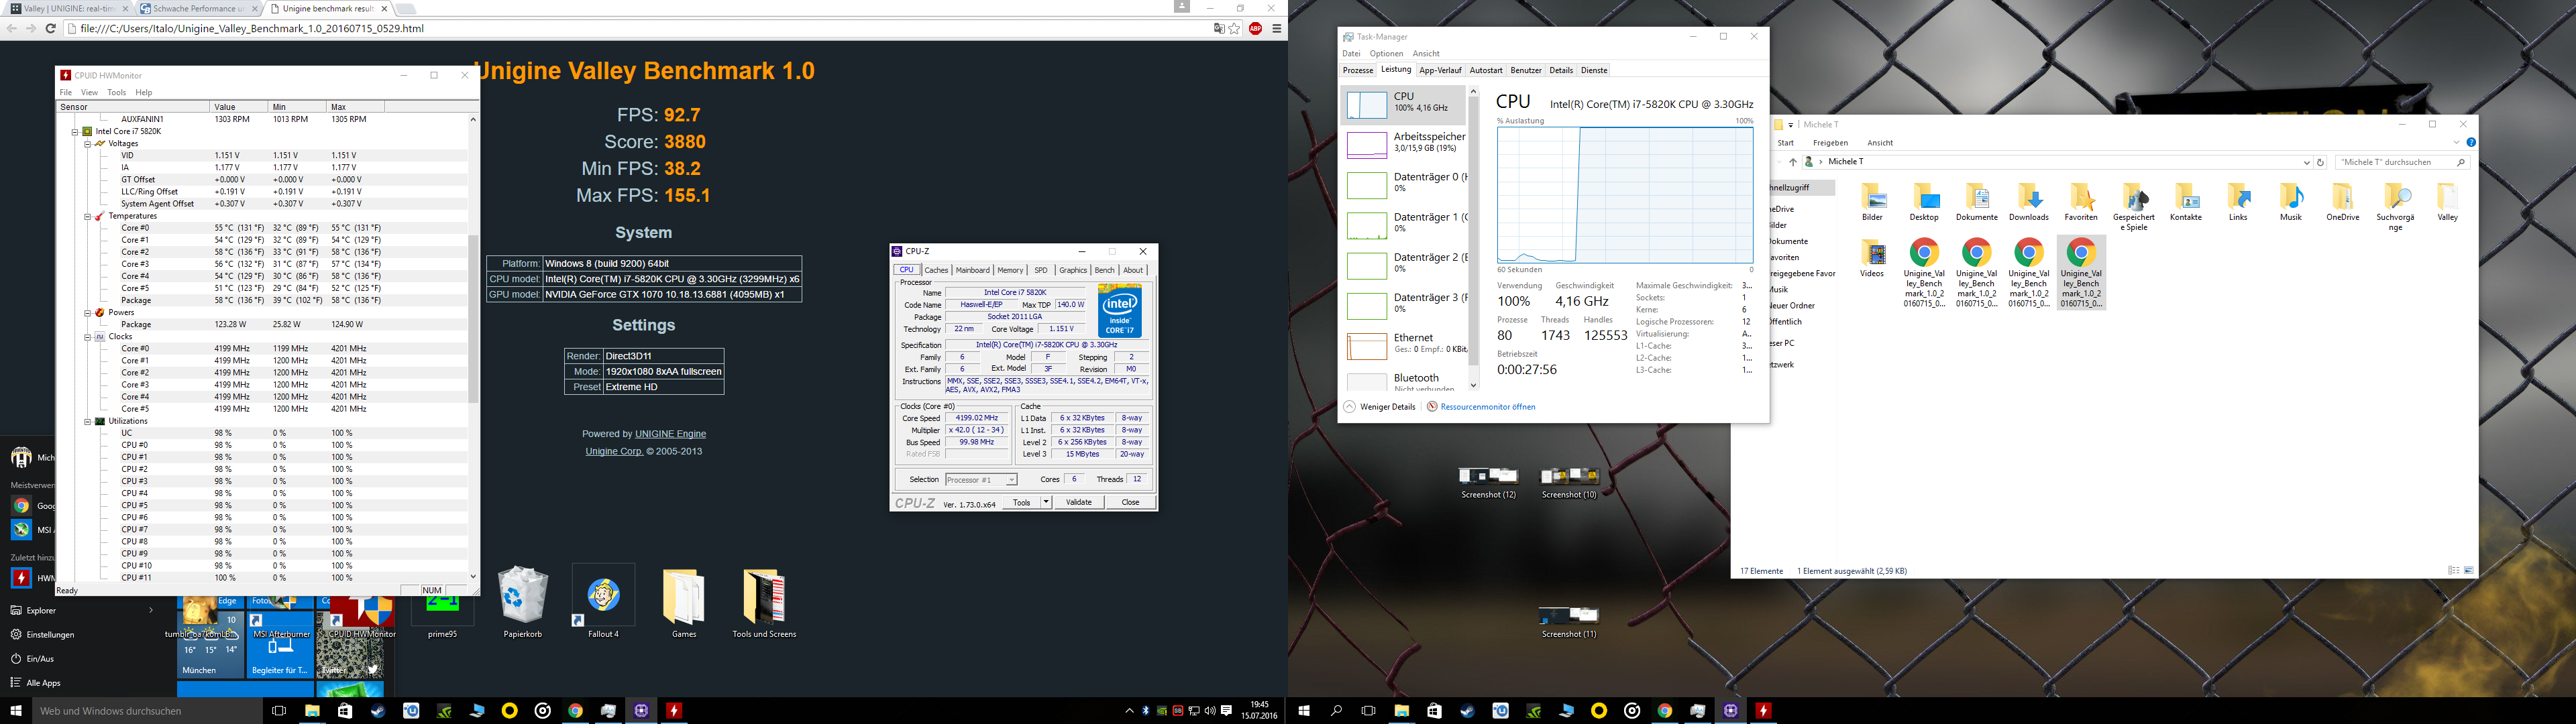The width and height of the screenshot is (2576, 724).
Task: Go up one folder in Explorer
Action: click(x=1793, y=162)
